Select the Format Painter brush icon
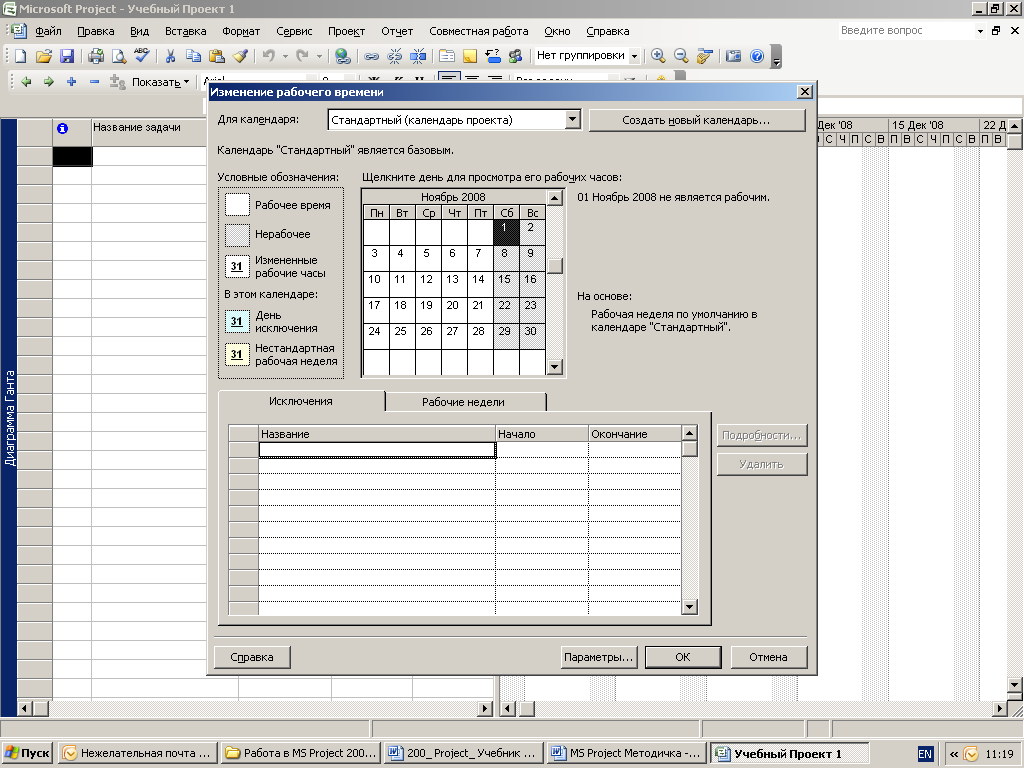Image resolution: width=1024 pixels, height=768 pixels. point(240,56)
